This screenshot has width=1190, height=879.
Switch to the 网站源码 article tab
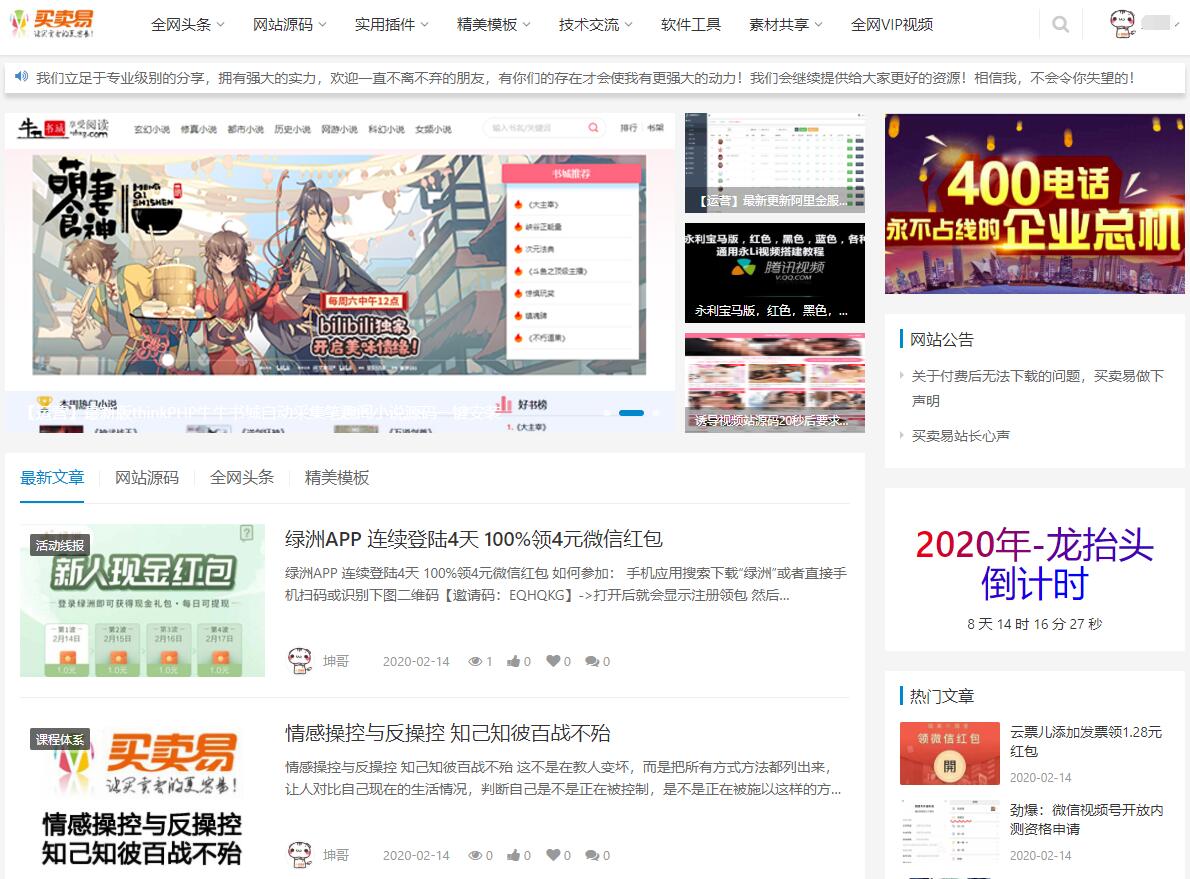click(146, 477)
